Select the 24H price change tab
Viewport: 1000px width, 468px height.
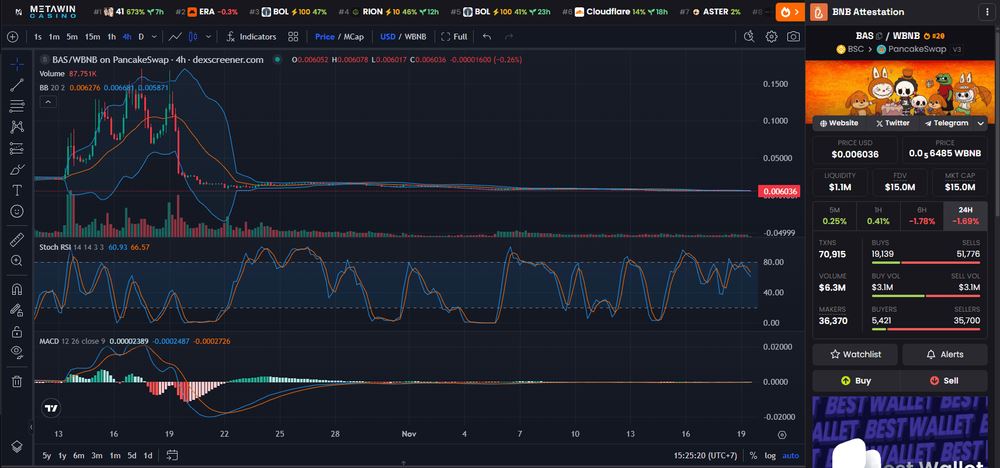[966, 216]
